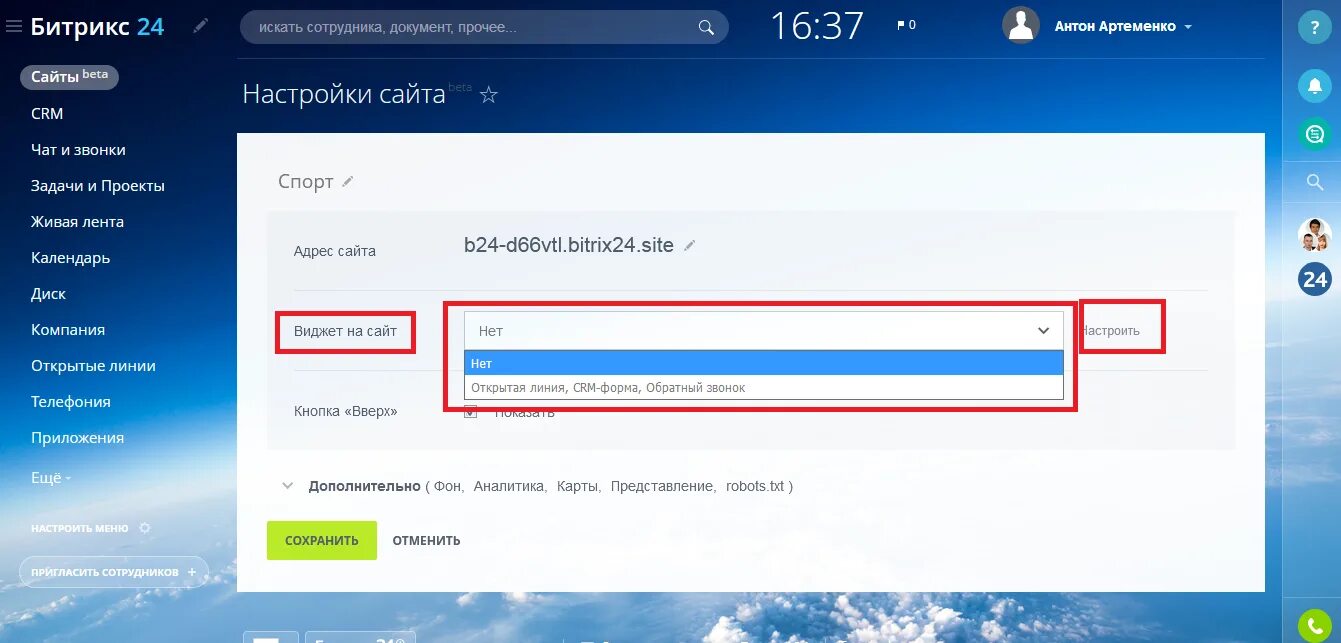The height and width of the screenshot is (643, 1341).
Task: Select Нет option in the widget list
Action: [764, 364]
